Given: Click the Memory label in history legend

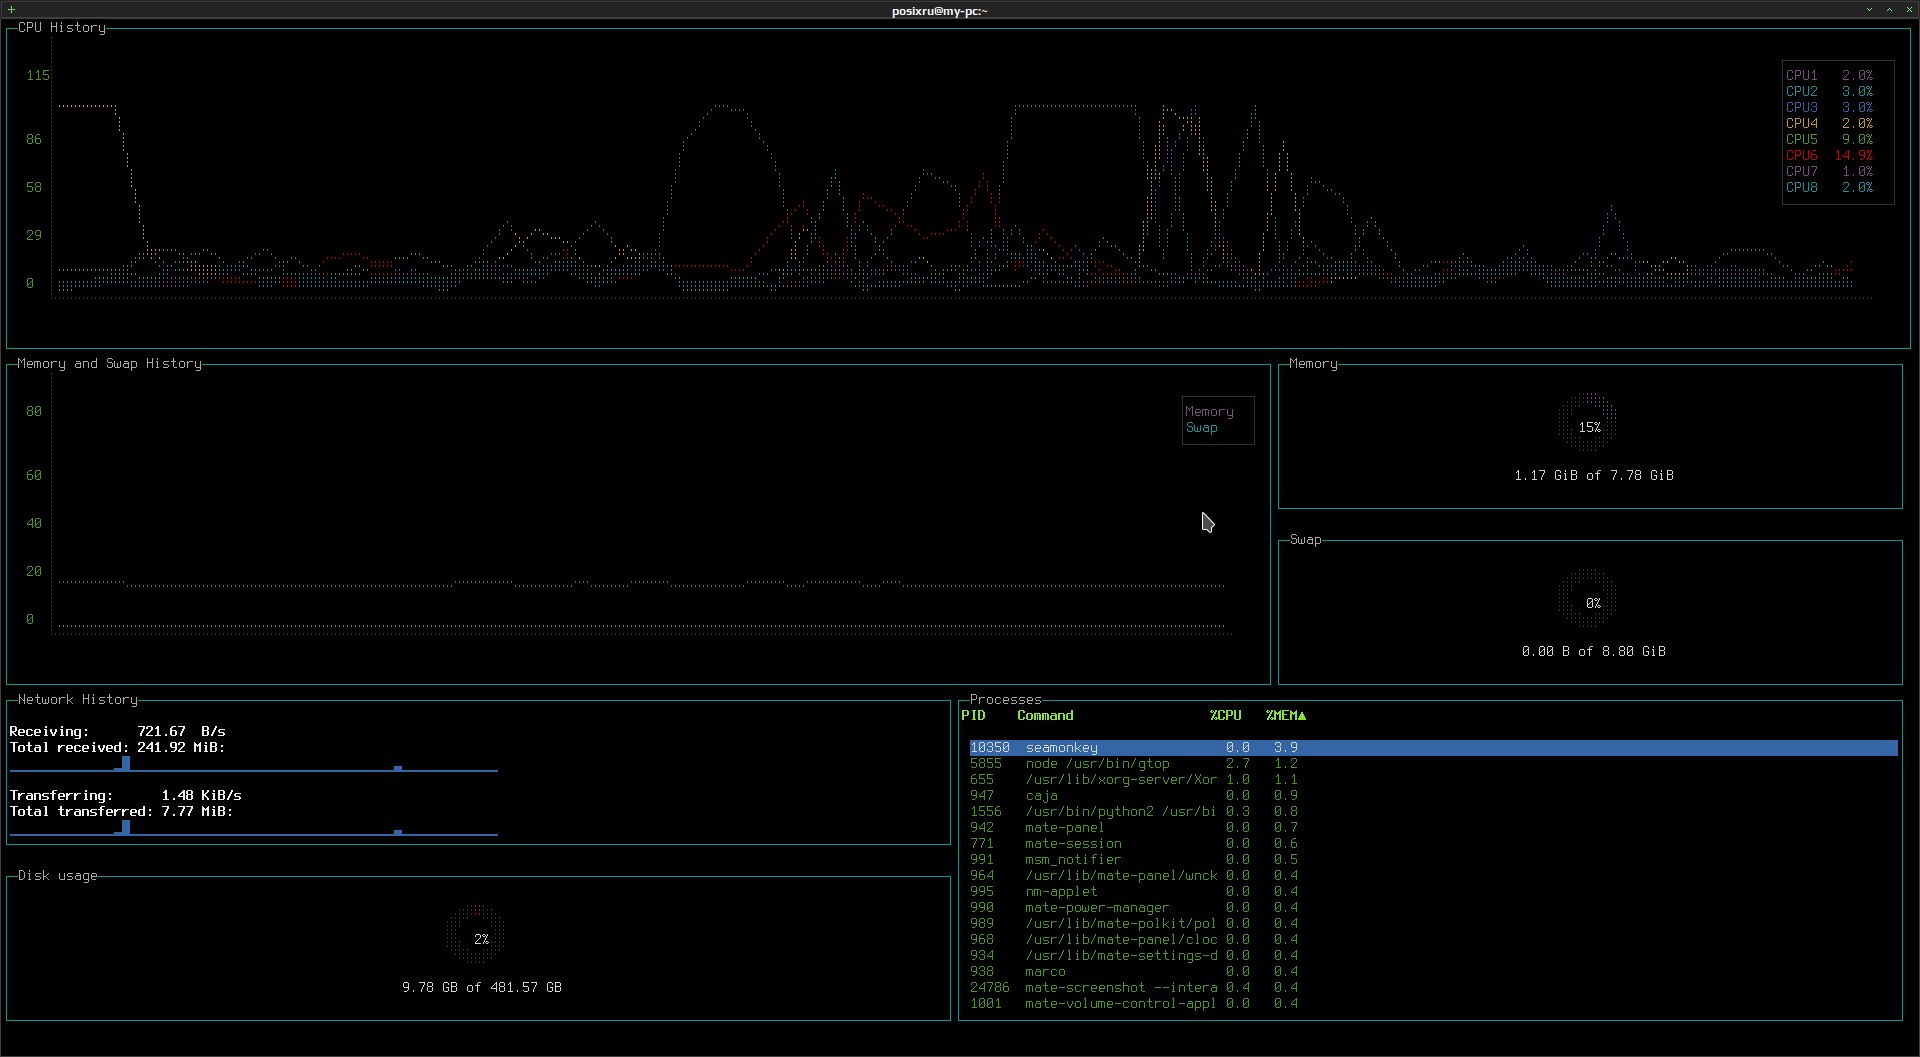Looking at the screenshot, I should [1209, 412].
